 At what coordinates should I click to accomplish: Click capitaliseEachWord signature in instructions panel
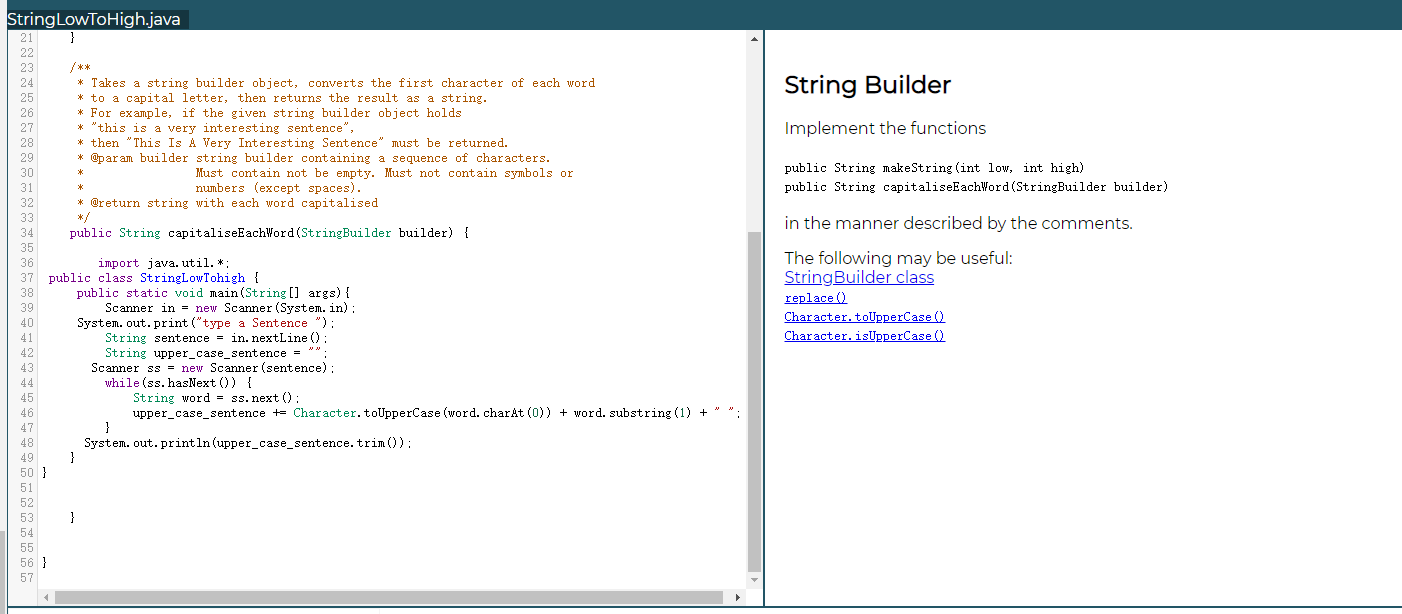point(976,187)
